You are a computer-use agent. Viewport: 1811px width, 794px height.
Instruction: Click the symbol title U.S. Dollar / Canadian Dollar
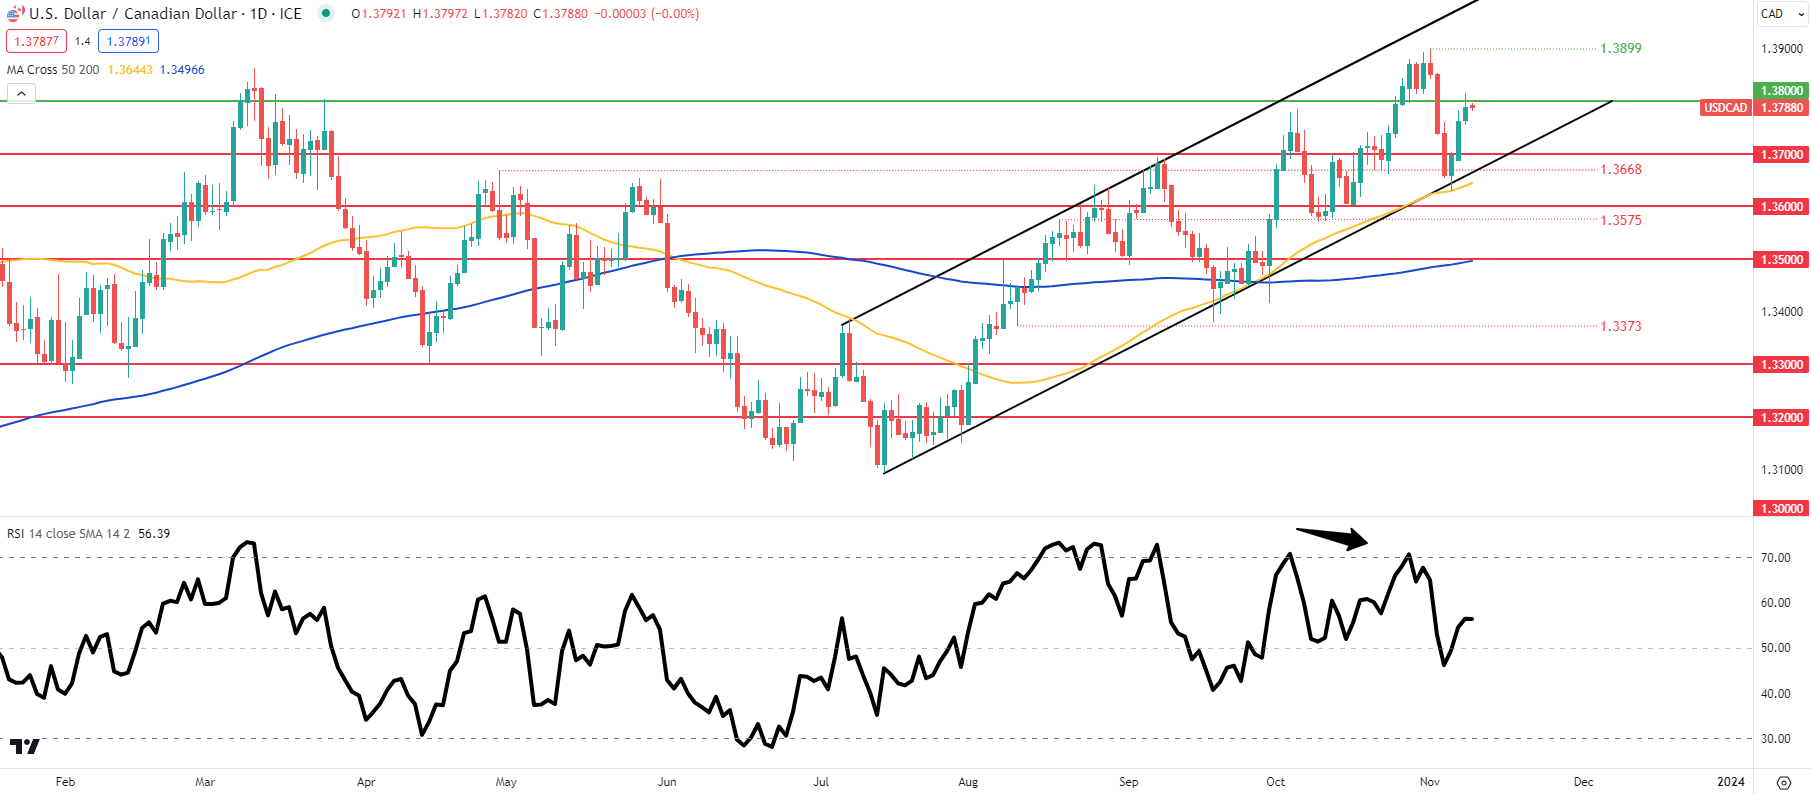[x=133, y=13]
